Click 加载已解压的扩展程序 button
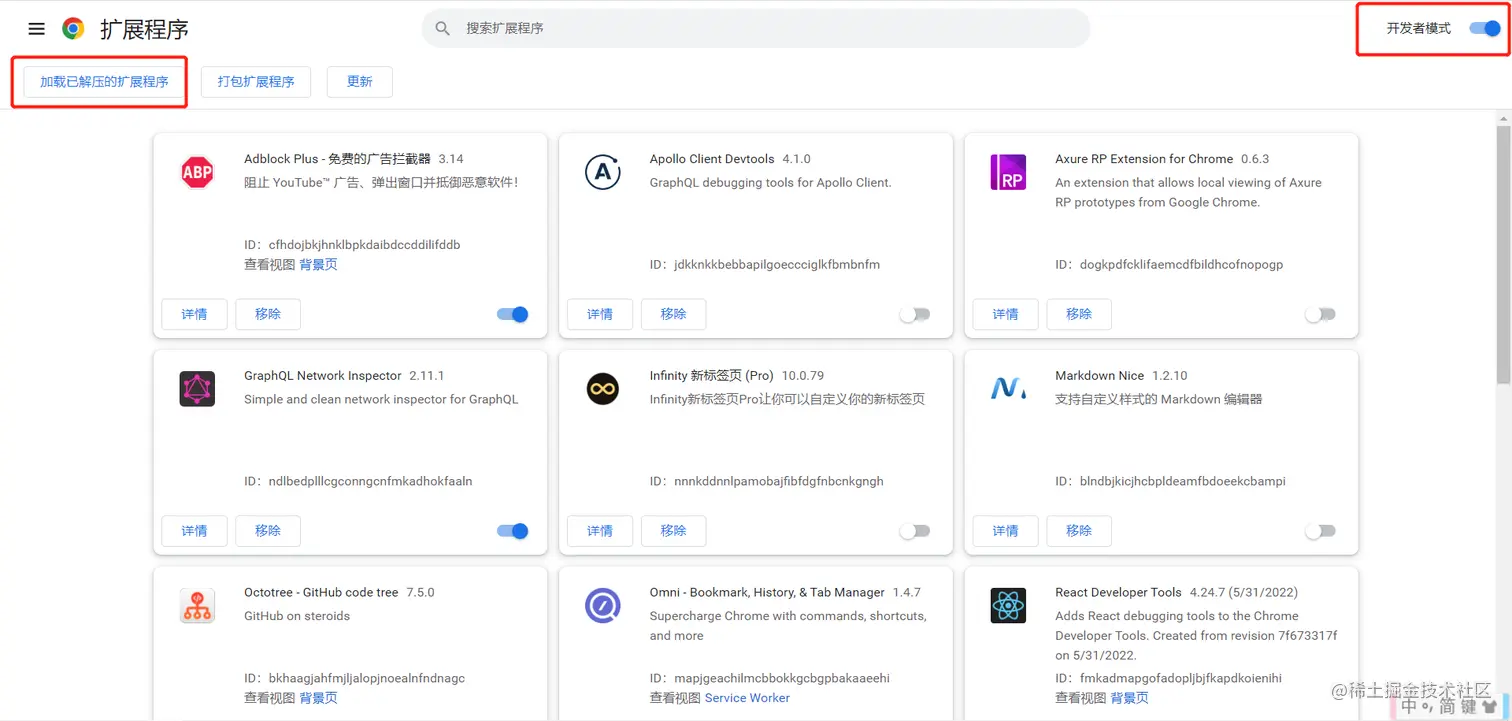The image size is (1512, 721). point(104,82)
